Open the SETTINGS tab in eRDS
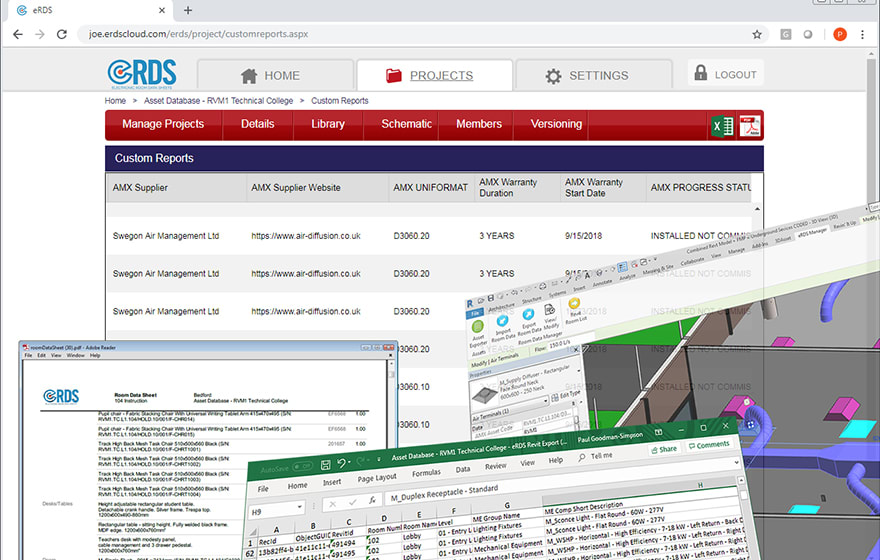This screenshot has width=880, height=560. tap(594, 75)
